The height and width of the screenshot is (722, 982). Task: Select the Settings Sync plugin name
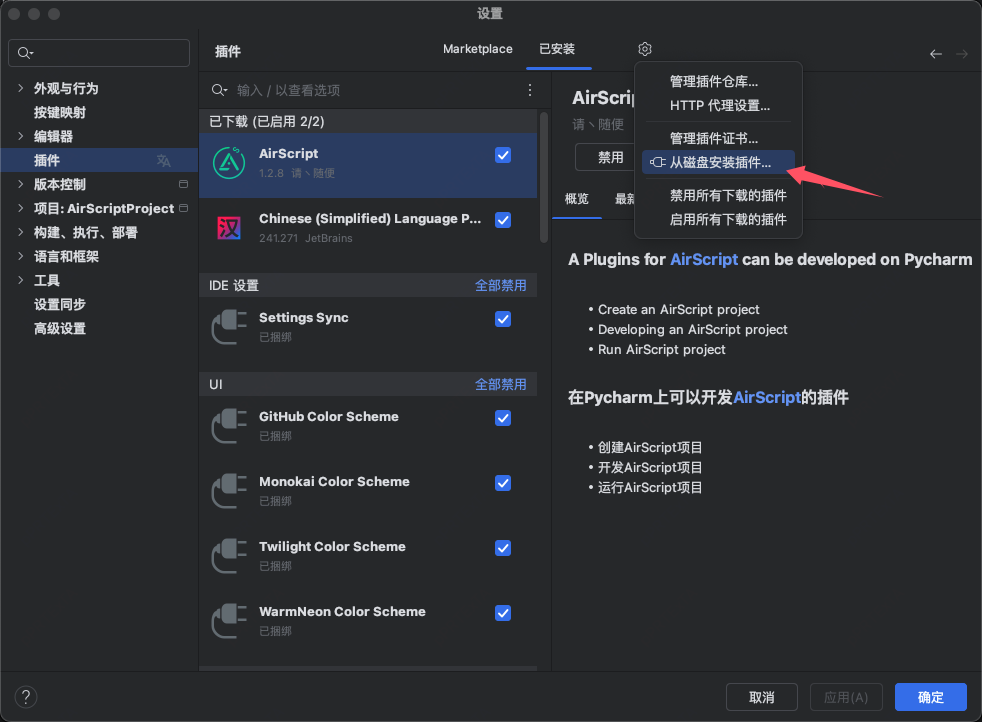304,317
